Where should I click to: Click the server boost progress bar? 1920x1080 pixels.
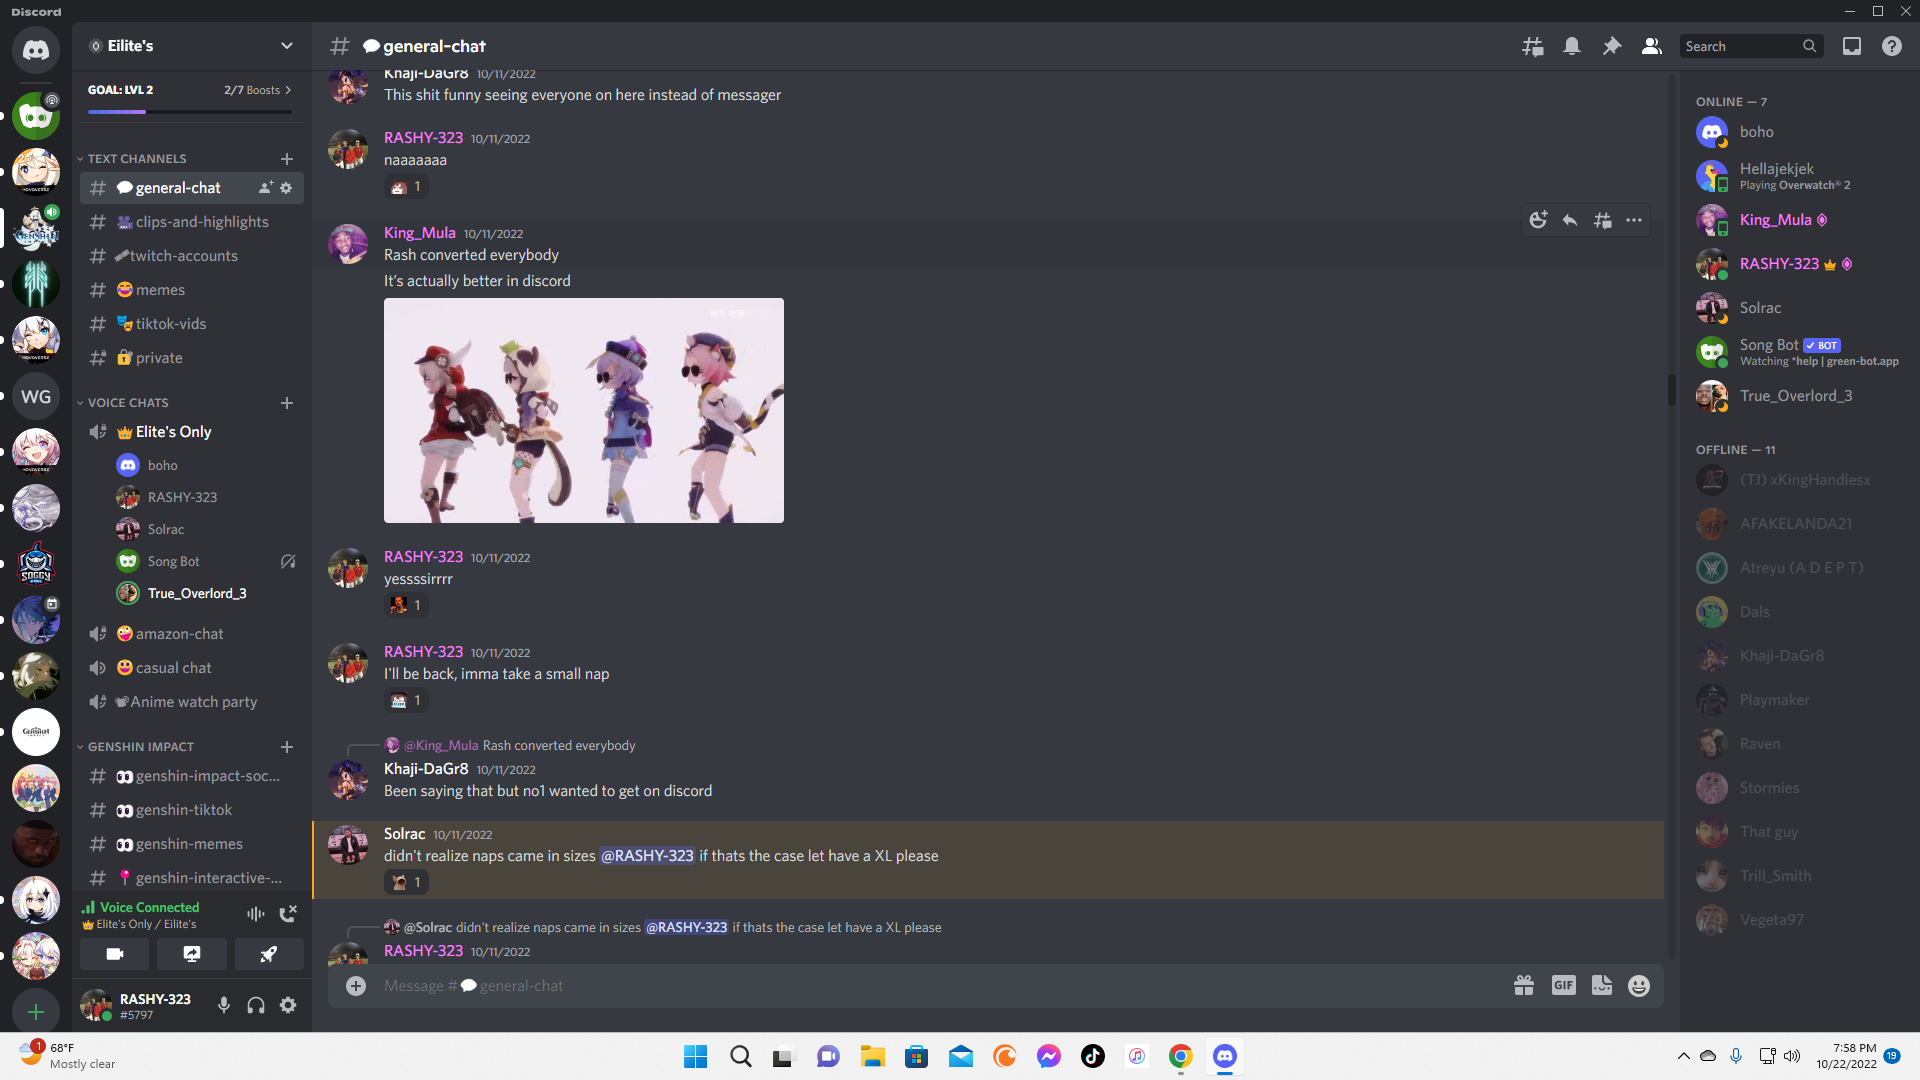point(190,112)
